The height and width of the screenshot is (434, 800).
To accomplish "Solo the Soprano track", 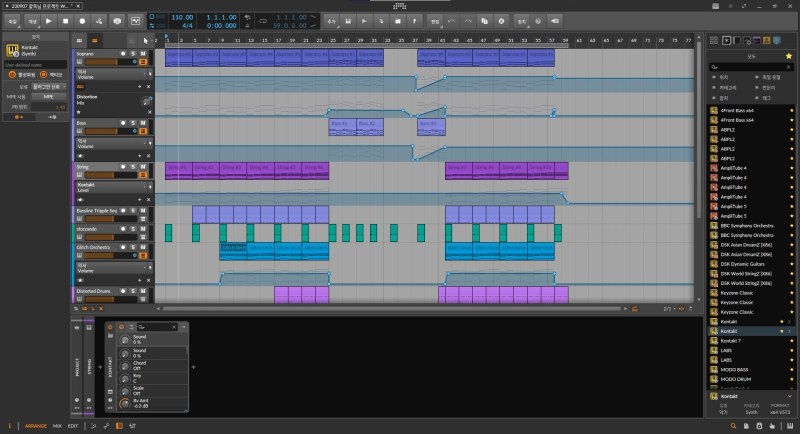I will coord(132,53).
